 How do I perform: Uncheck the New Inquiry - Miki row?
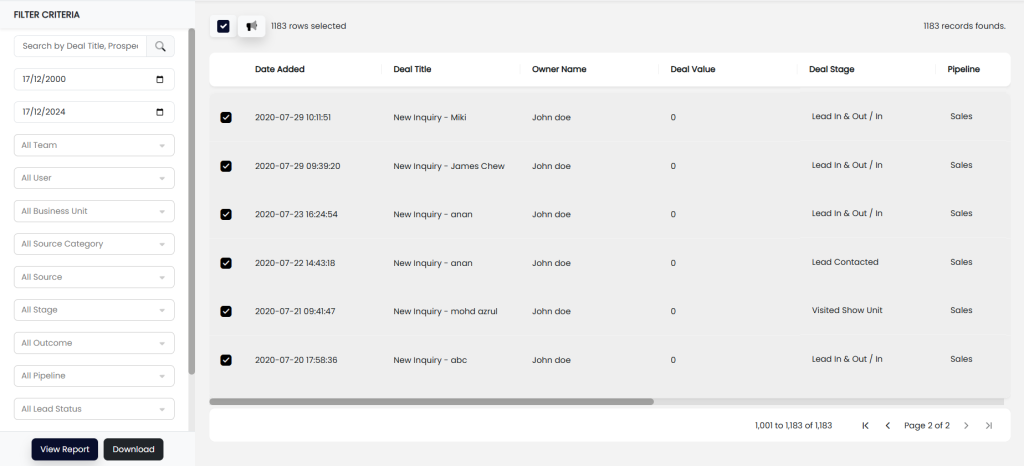(226, 117)
